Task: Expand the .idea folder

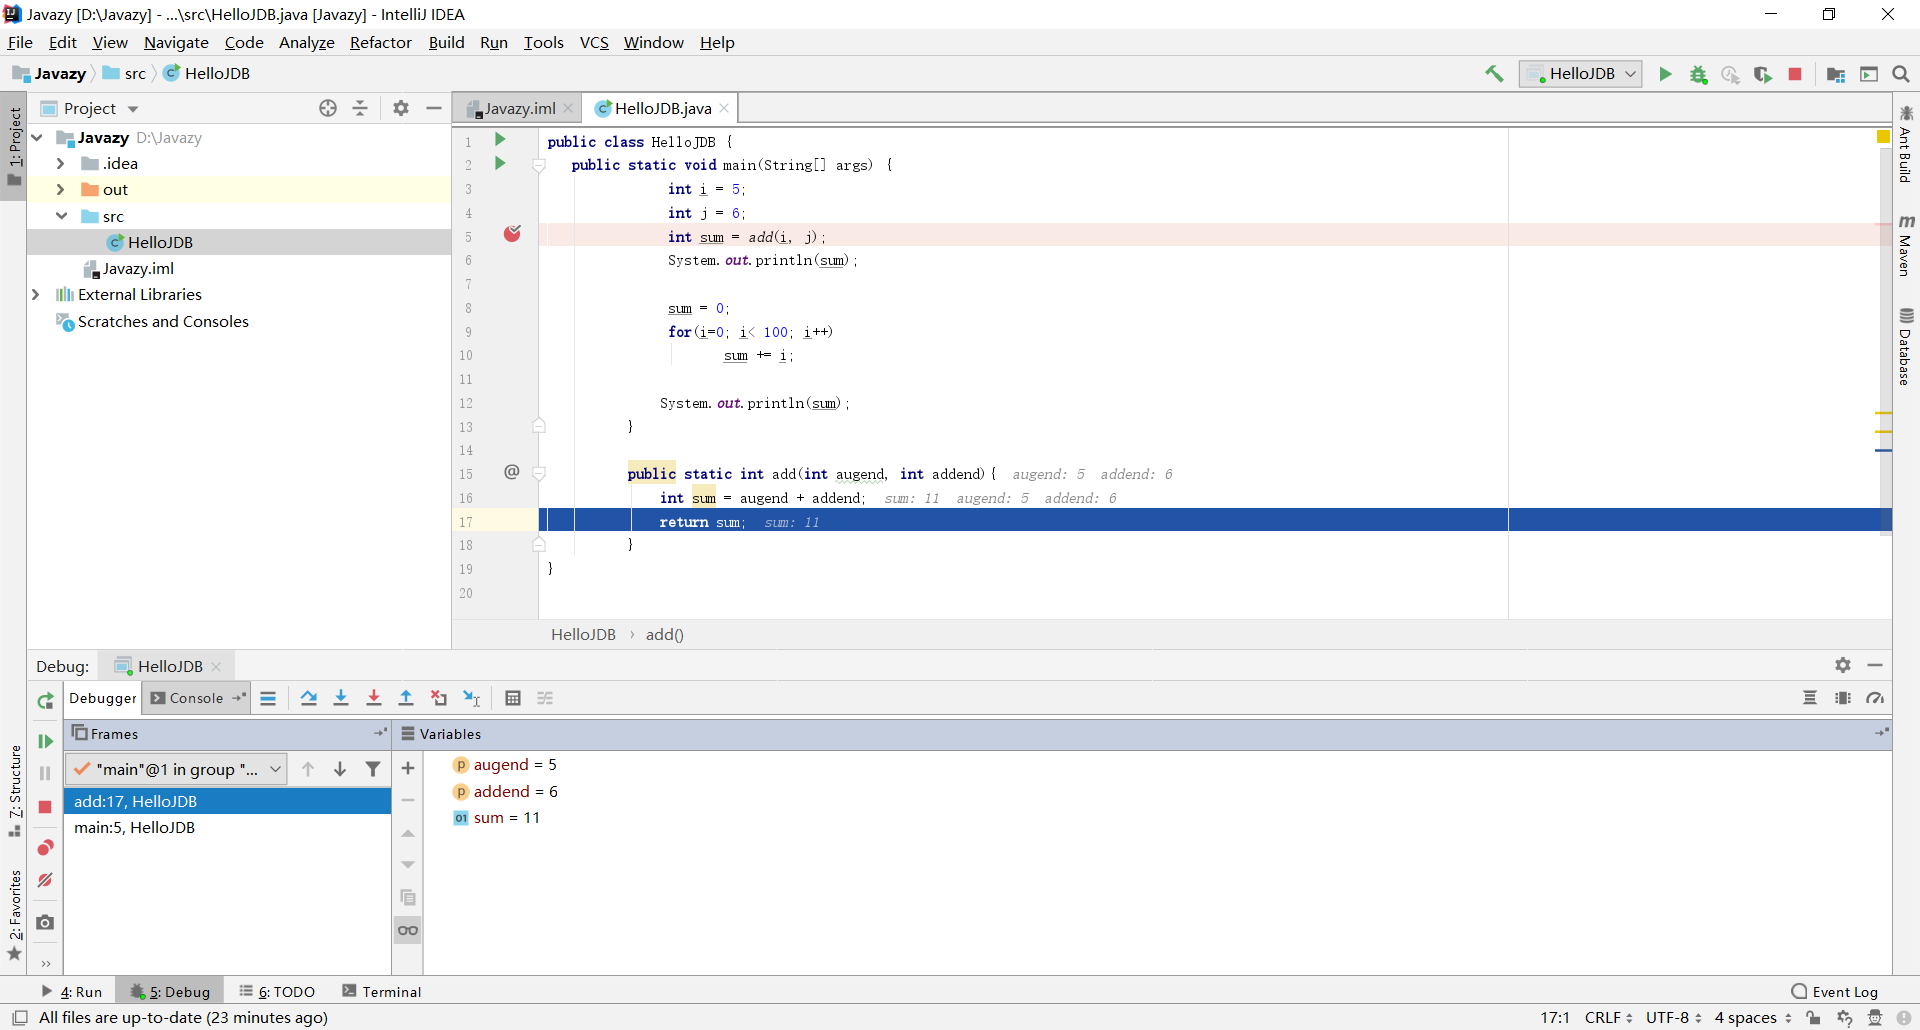Action: pyautogui.click(x=60, y=163)
